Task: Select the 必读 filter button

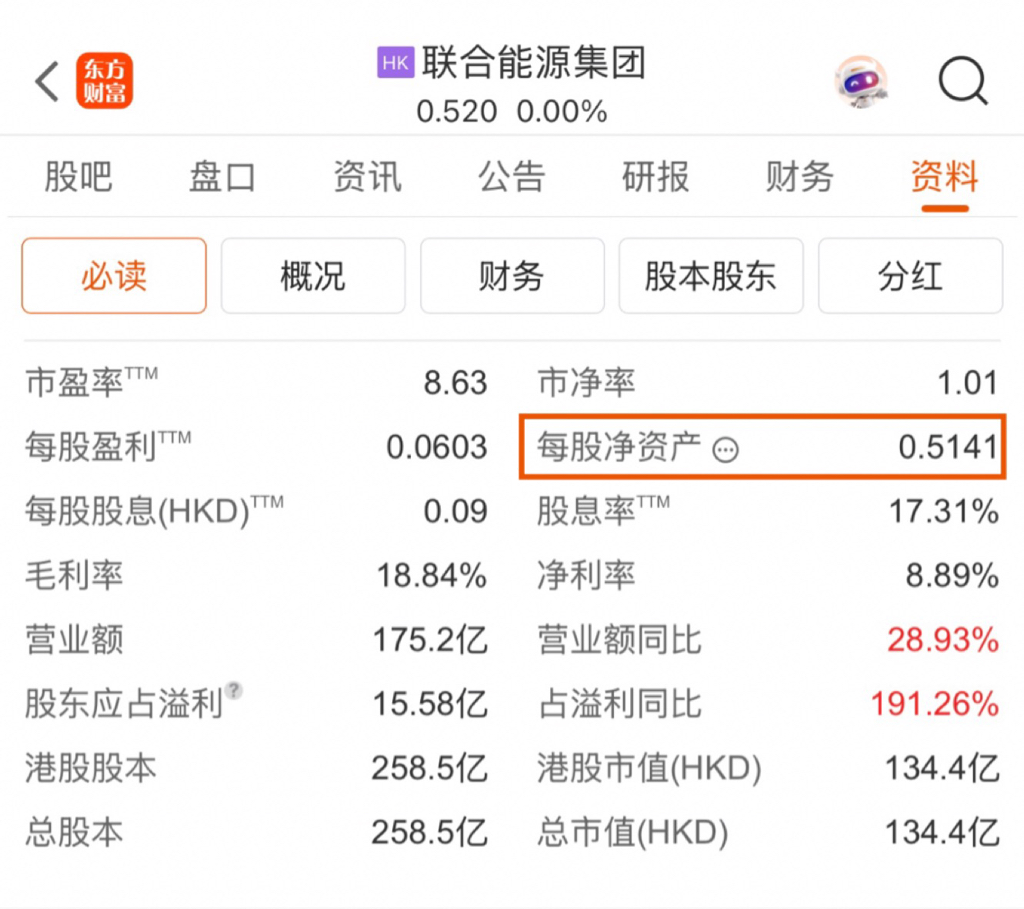Action: tap(114, 276)
